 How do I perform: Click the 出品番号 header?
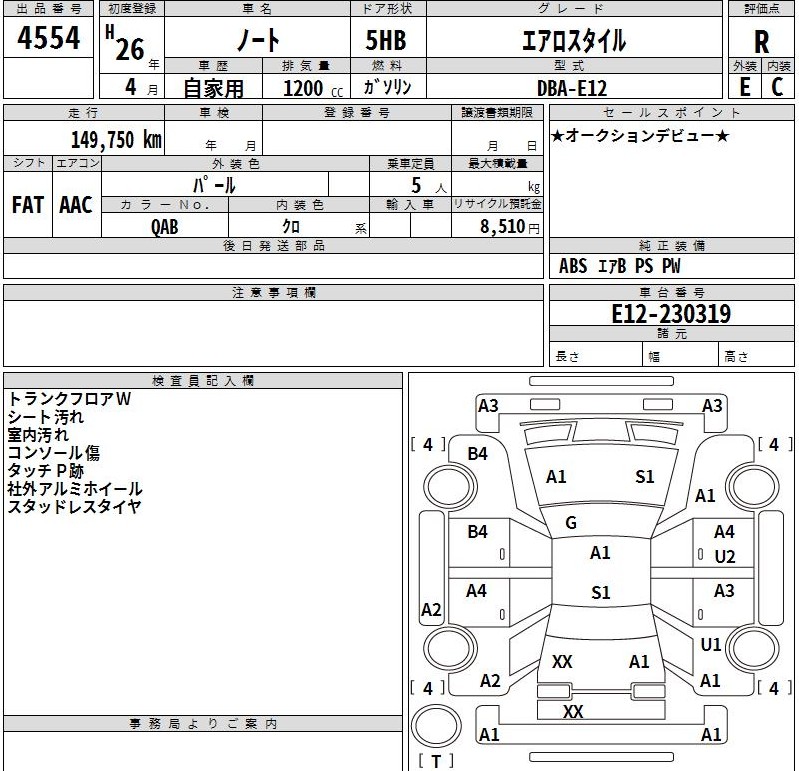click(48, 9)
